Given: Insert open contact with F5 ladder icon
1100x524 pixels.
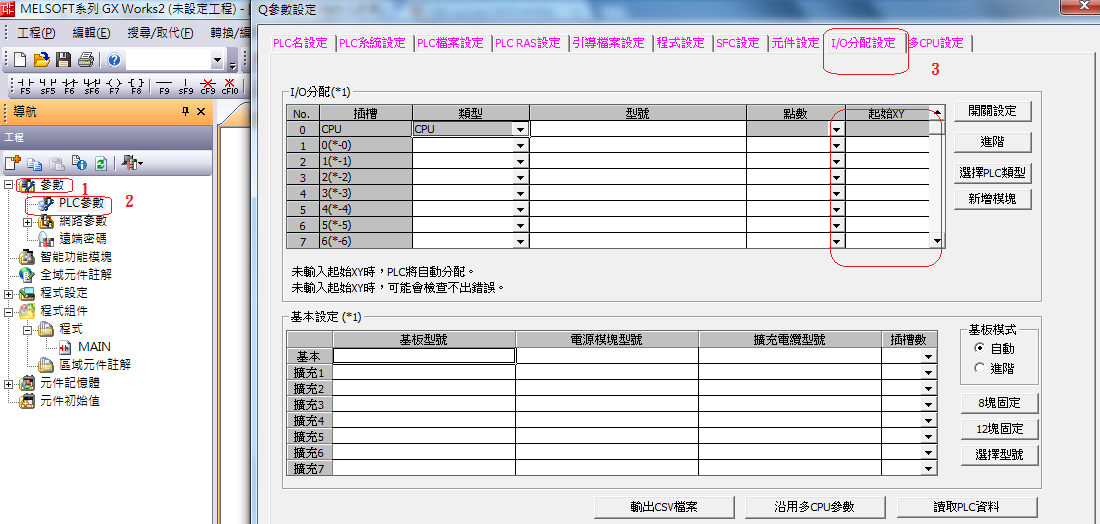Looking at the screenshot, I should (25, 86).
